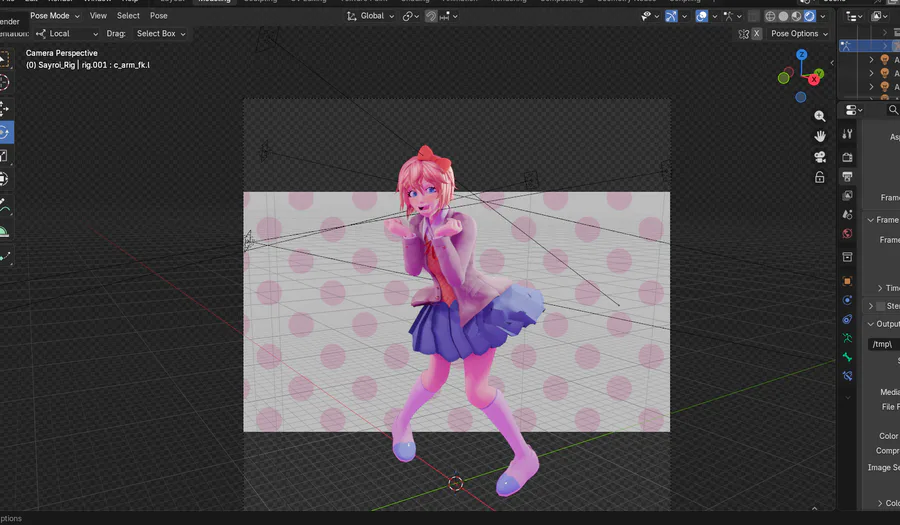Enable the Stereoscopy checkbox
Screen dimensions: 900x525
pyautogui.click(x=880, y=306)
